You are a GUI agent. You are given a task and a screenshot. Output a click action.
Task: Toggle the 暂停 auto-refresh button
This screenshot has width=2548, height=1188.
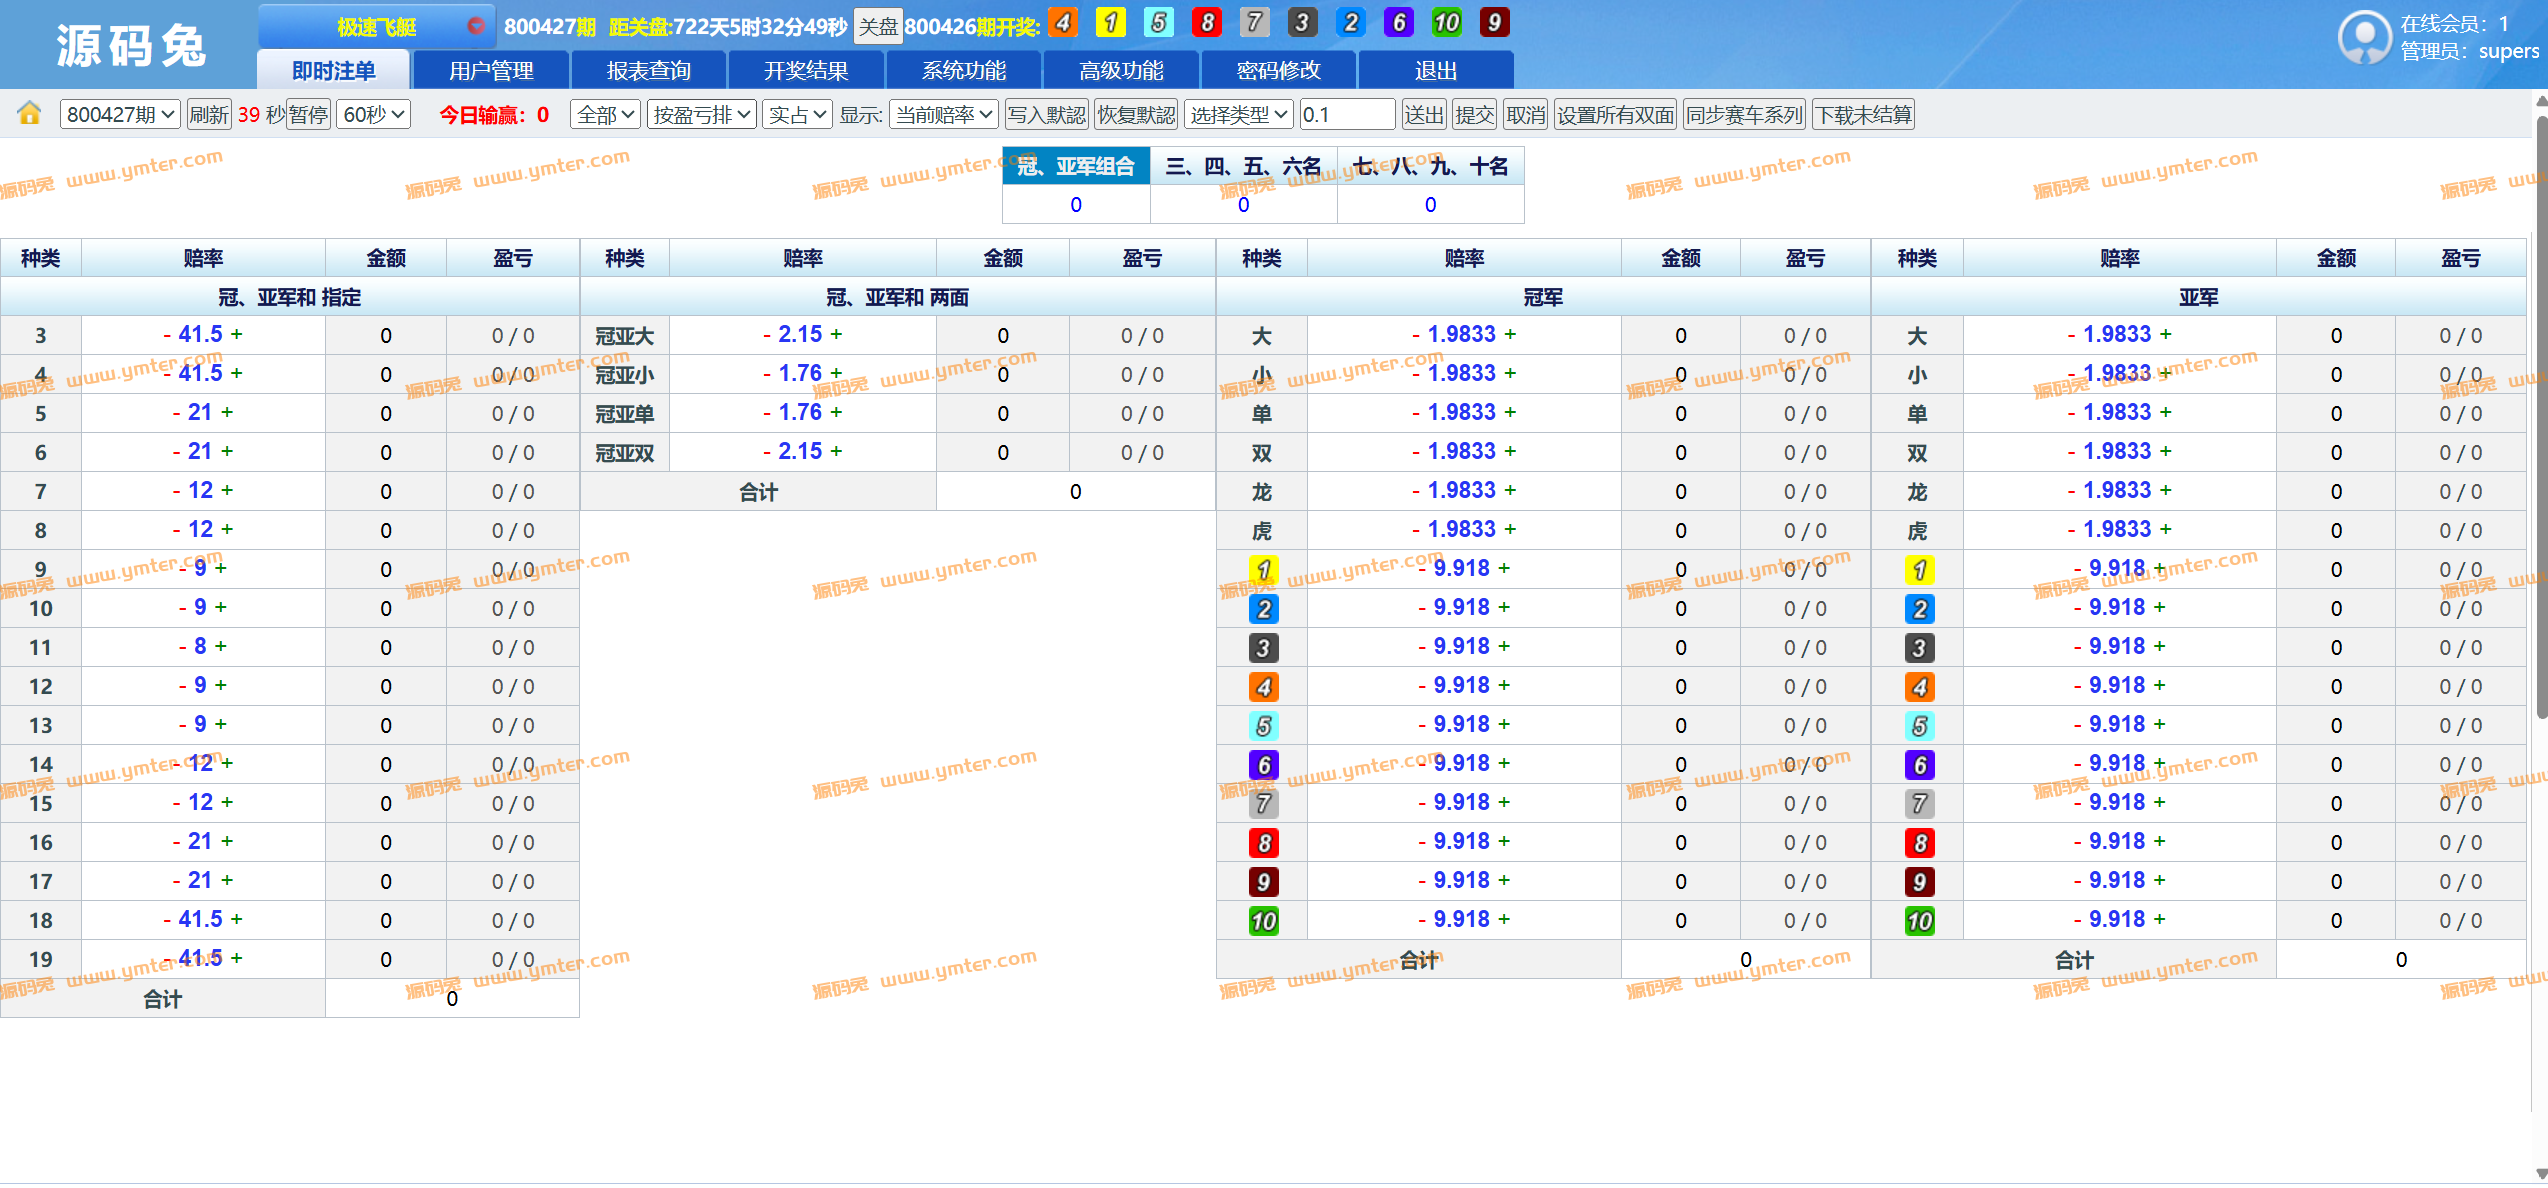point(308,115)
